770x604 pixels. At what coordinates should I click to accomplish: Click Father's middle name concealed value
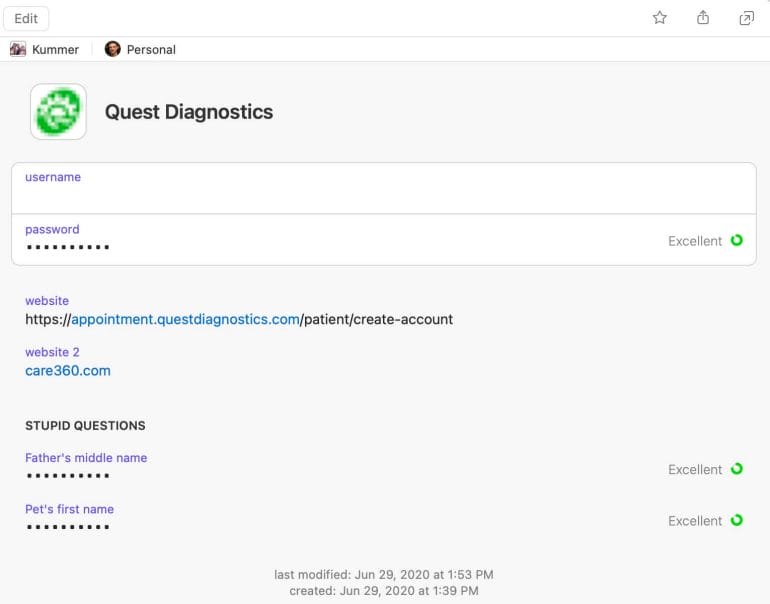pos(68,475)
